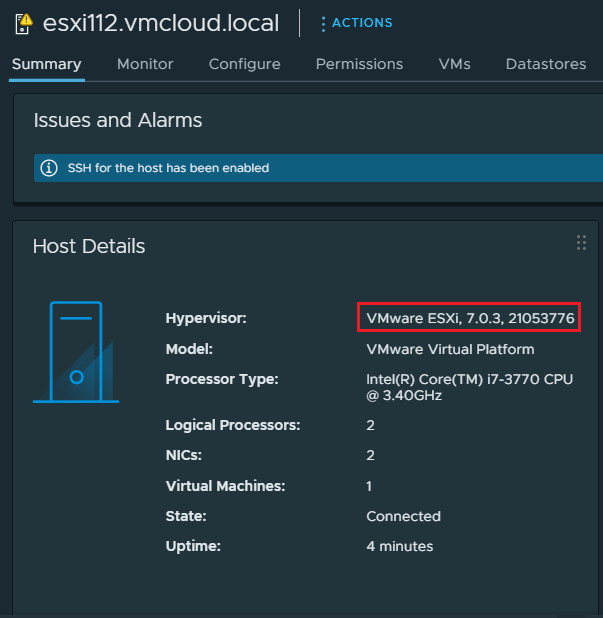Switch to the Datastores tab
Viewport: 603px width, 618px height.
tap(545, 64)
